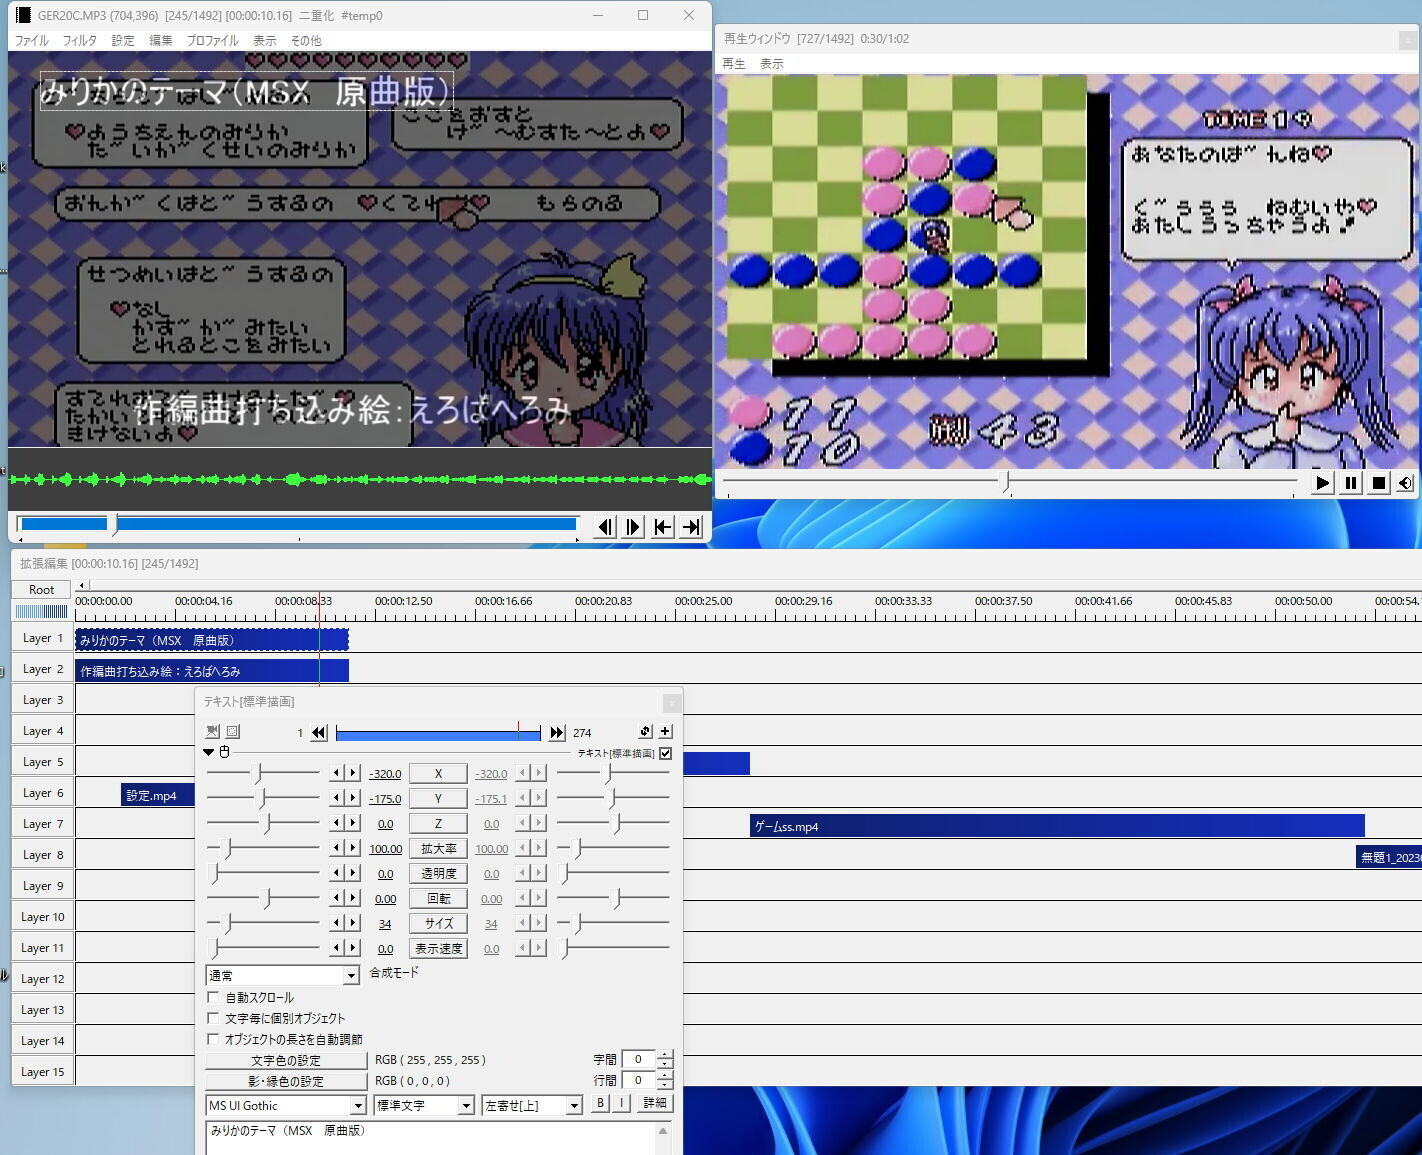Click the dotted frame icon in text dialog
1422x1155 pixels.
(x=233, y=732)
